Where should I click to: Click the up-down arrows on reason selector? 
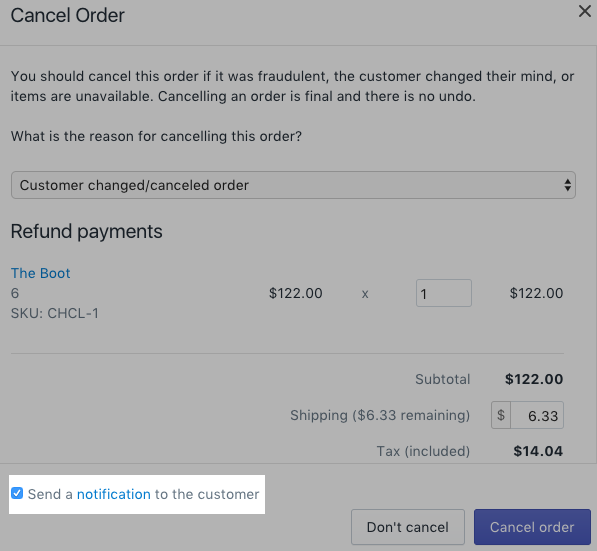click(x=567, y=185)
